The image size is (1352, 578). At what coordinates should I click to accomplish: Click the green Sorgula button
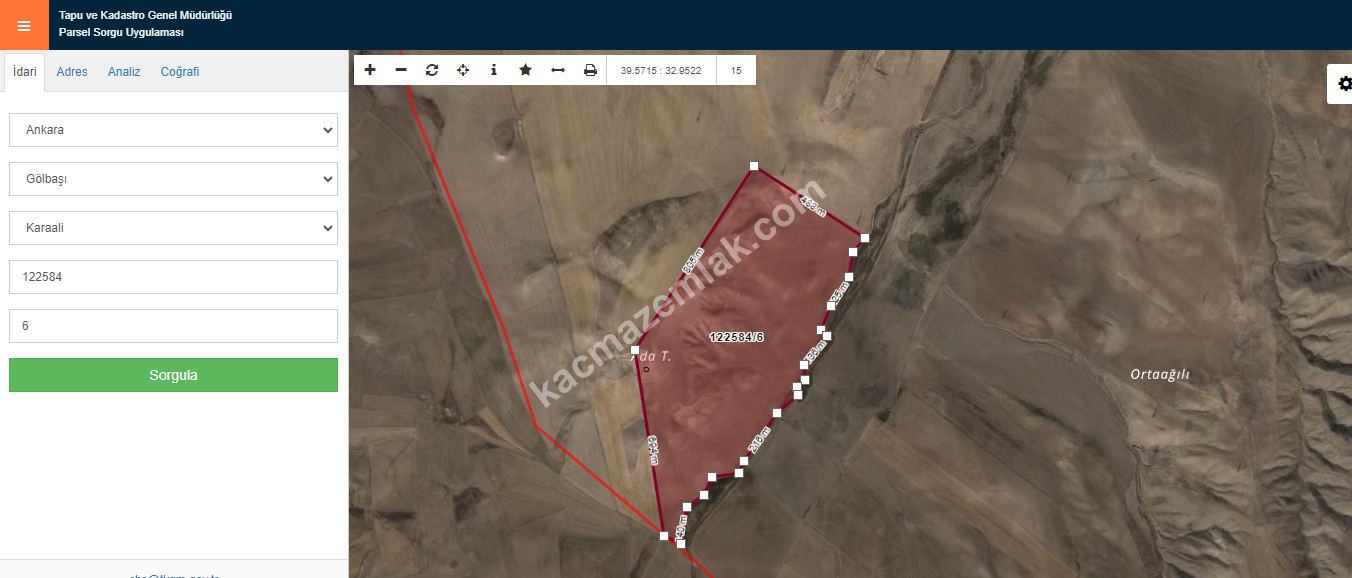click(173, 375)
